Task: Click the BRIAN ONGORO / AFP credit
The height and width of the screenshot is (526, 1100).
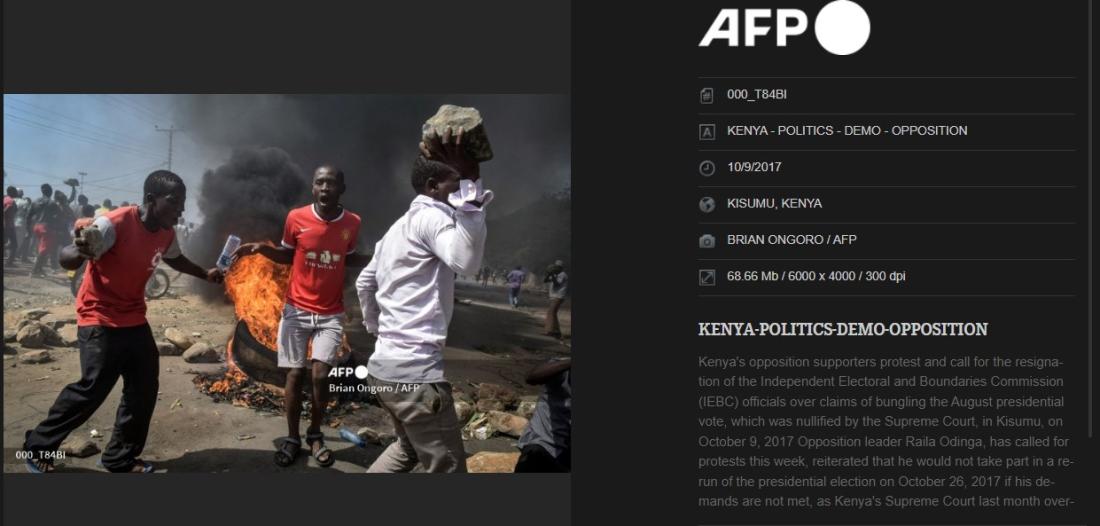Action: pos(792,240)
